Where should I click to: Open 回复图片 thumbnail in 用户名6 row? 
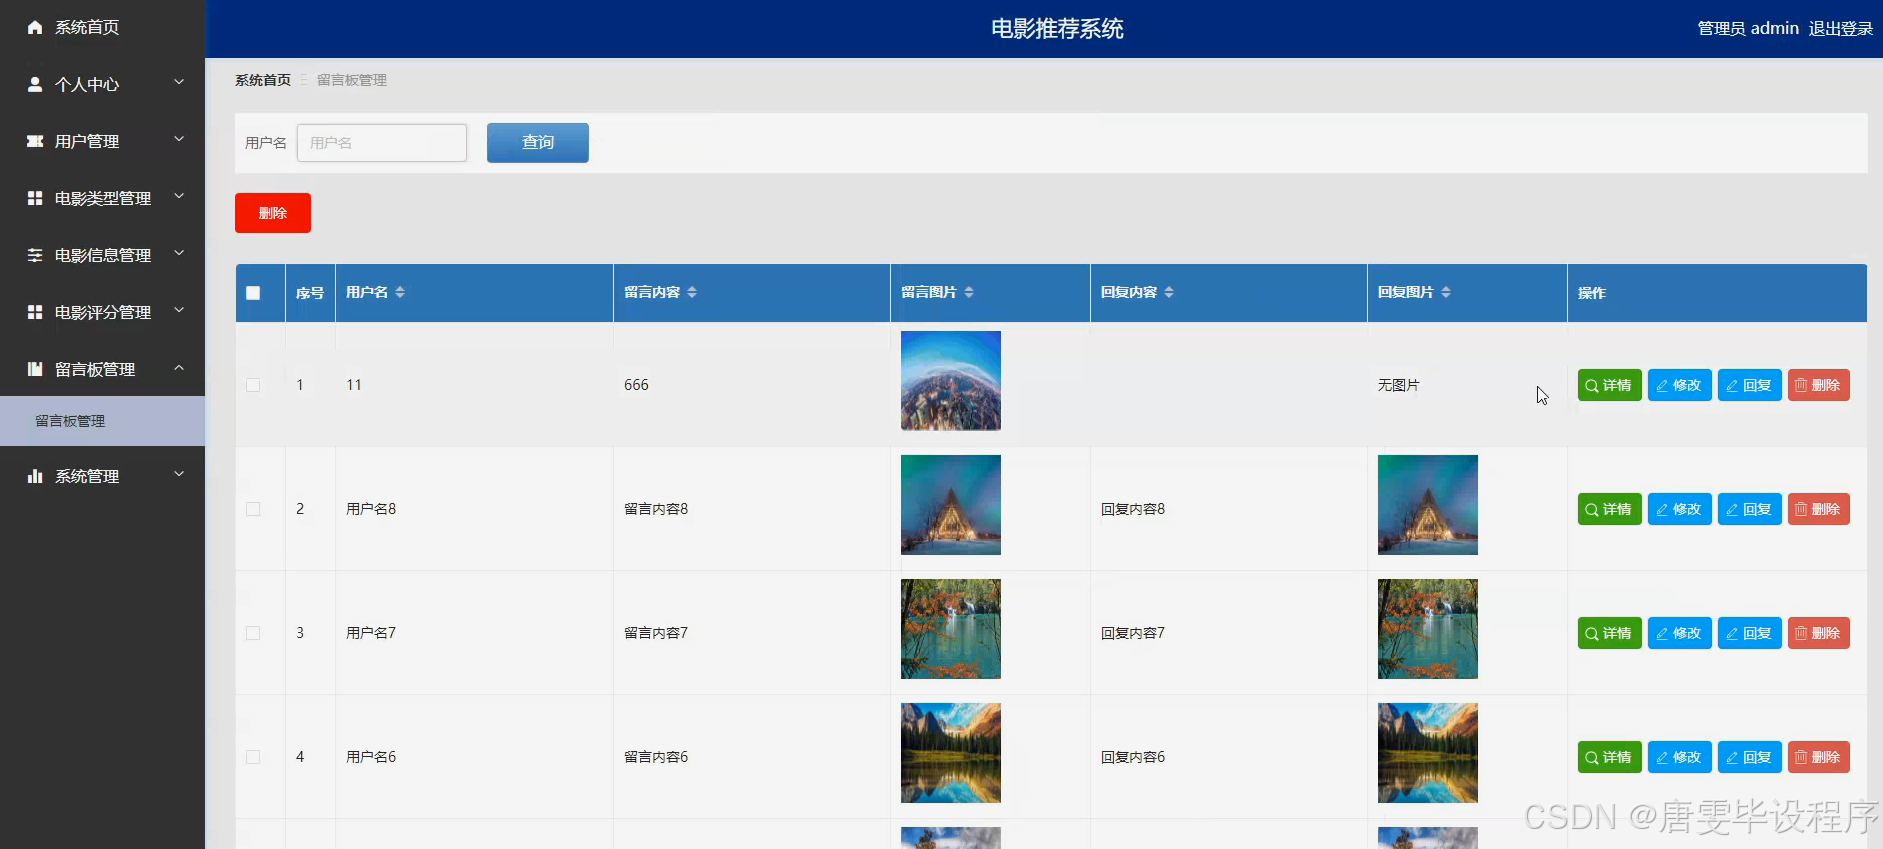point(1428,753)
